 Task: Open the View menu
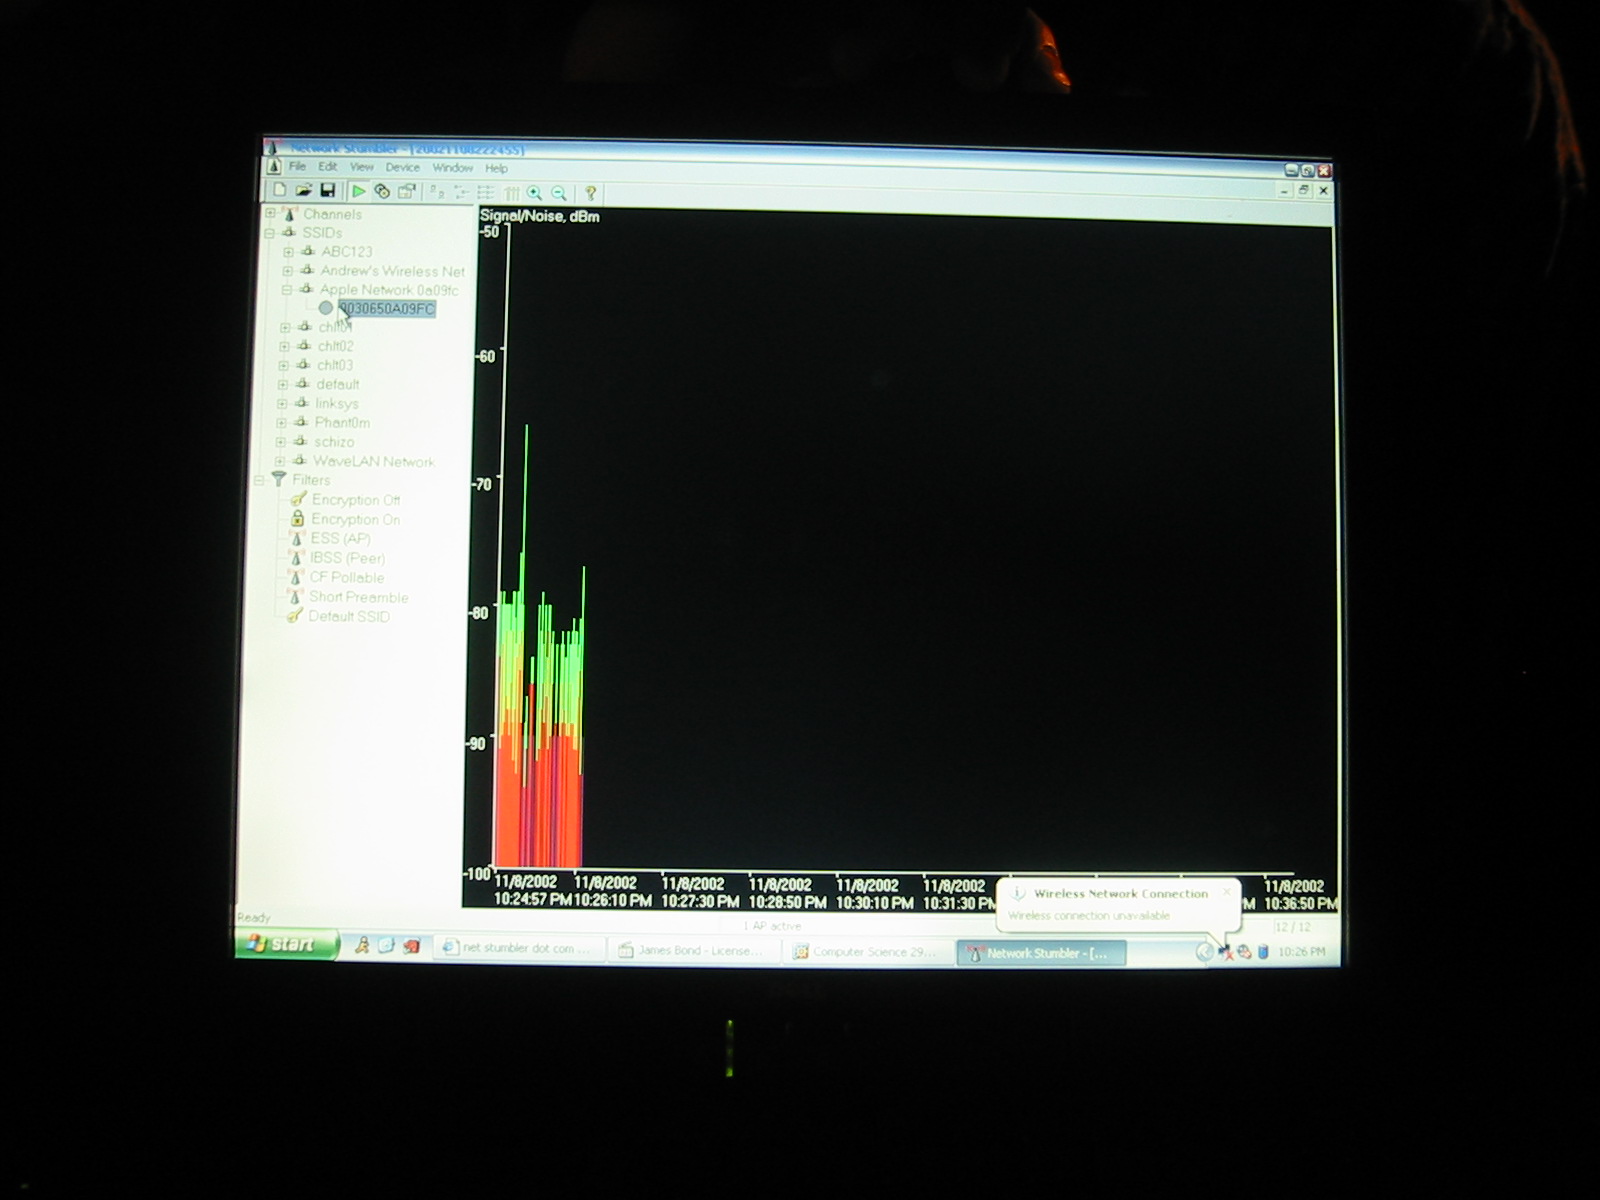361,167
